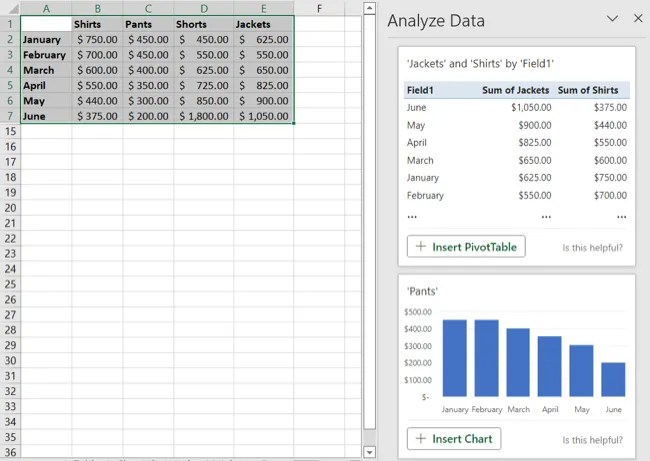Viewport: 650px width, 461px height.
Task: Close the Analyze Data pane
Action: 638,18
